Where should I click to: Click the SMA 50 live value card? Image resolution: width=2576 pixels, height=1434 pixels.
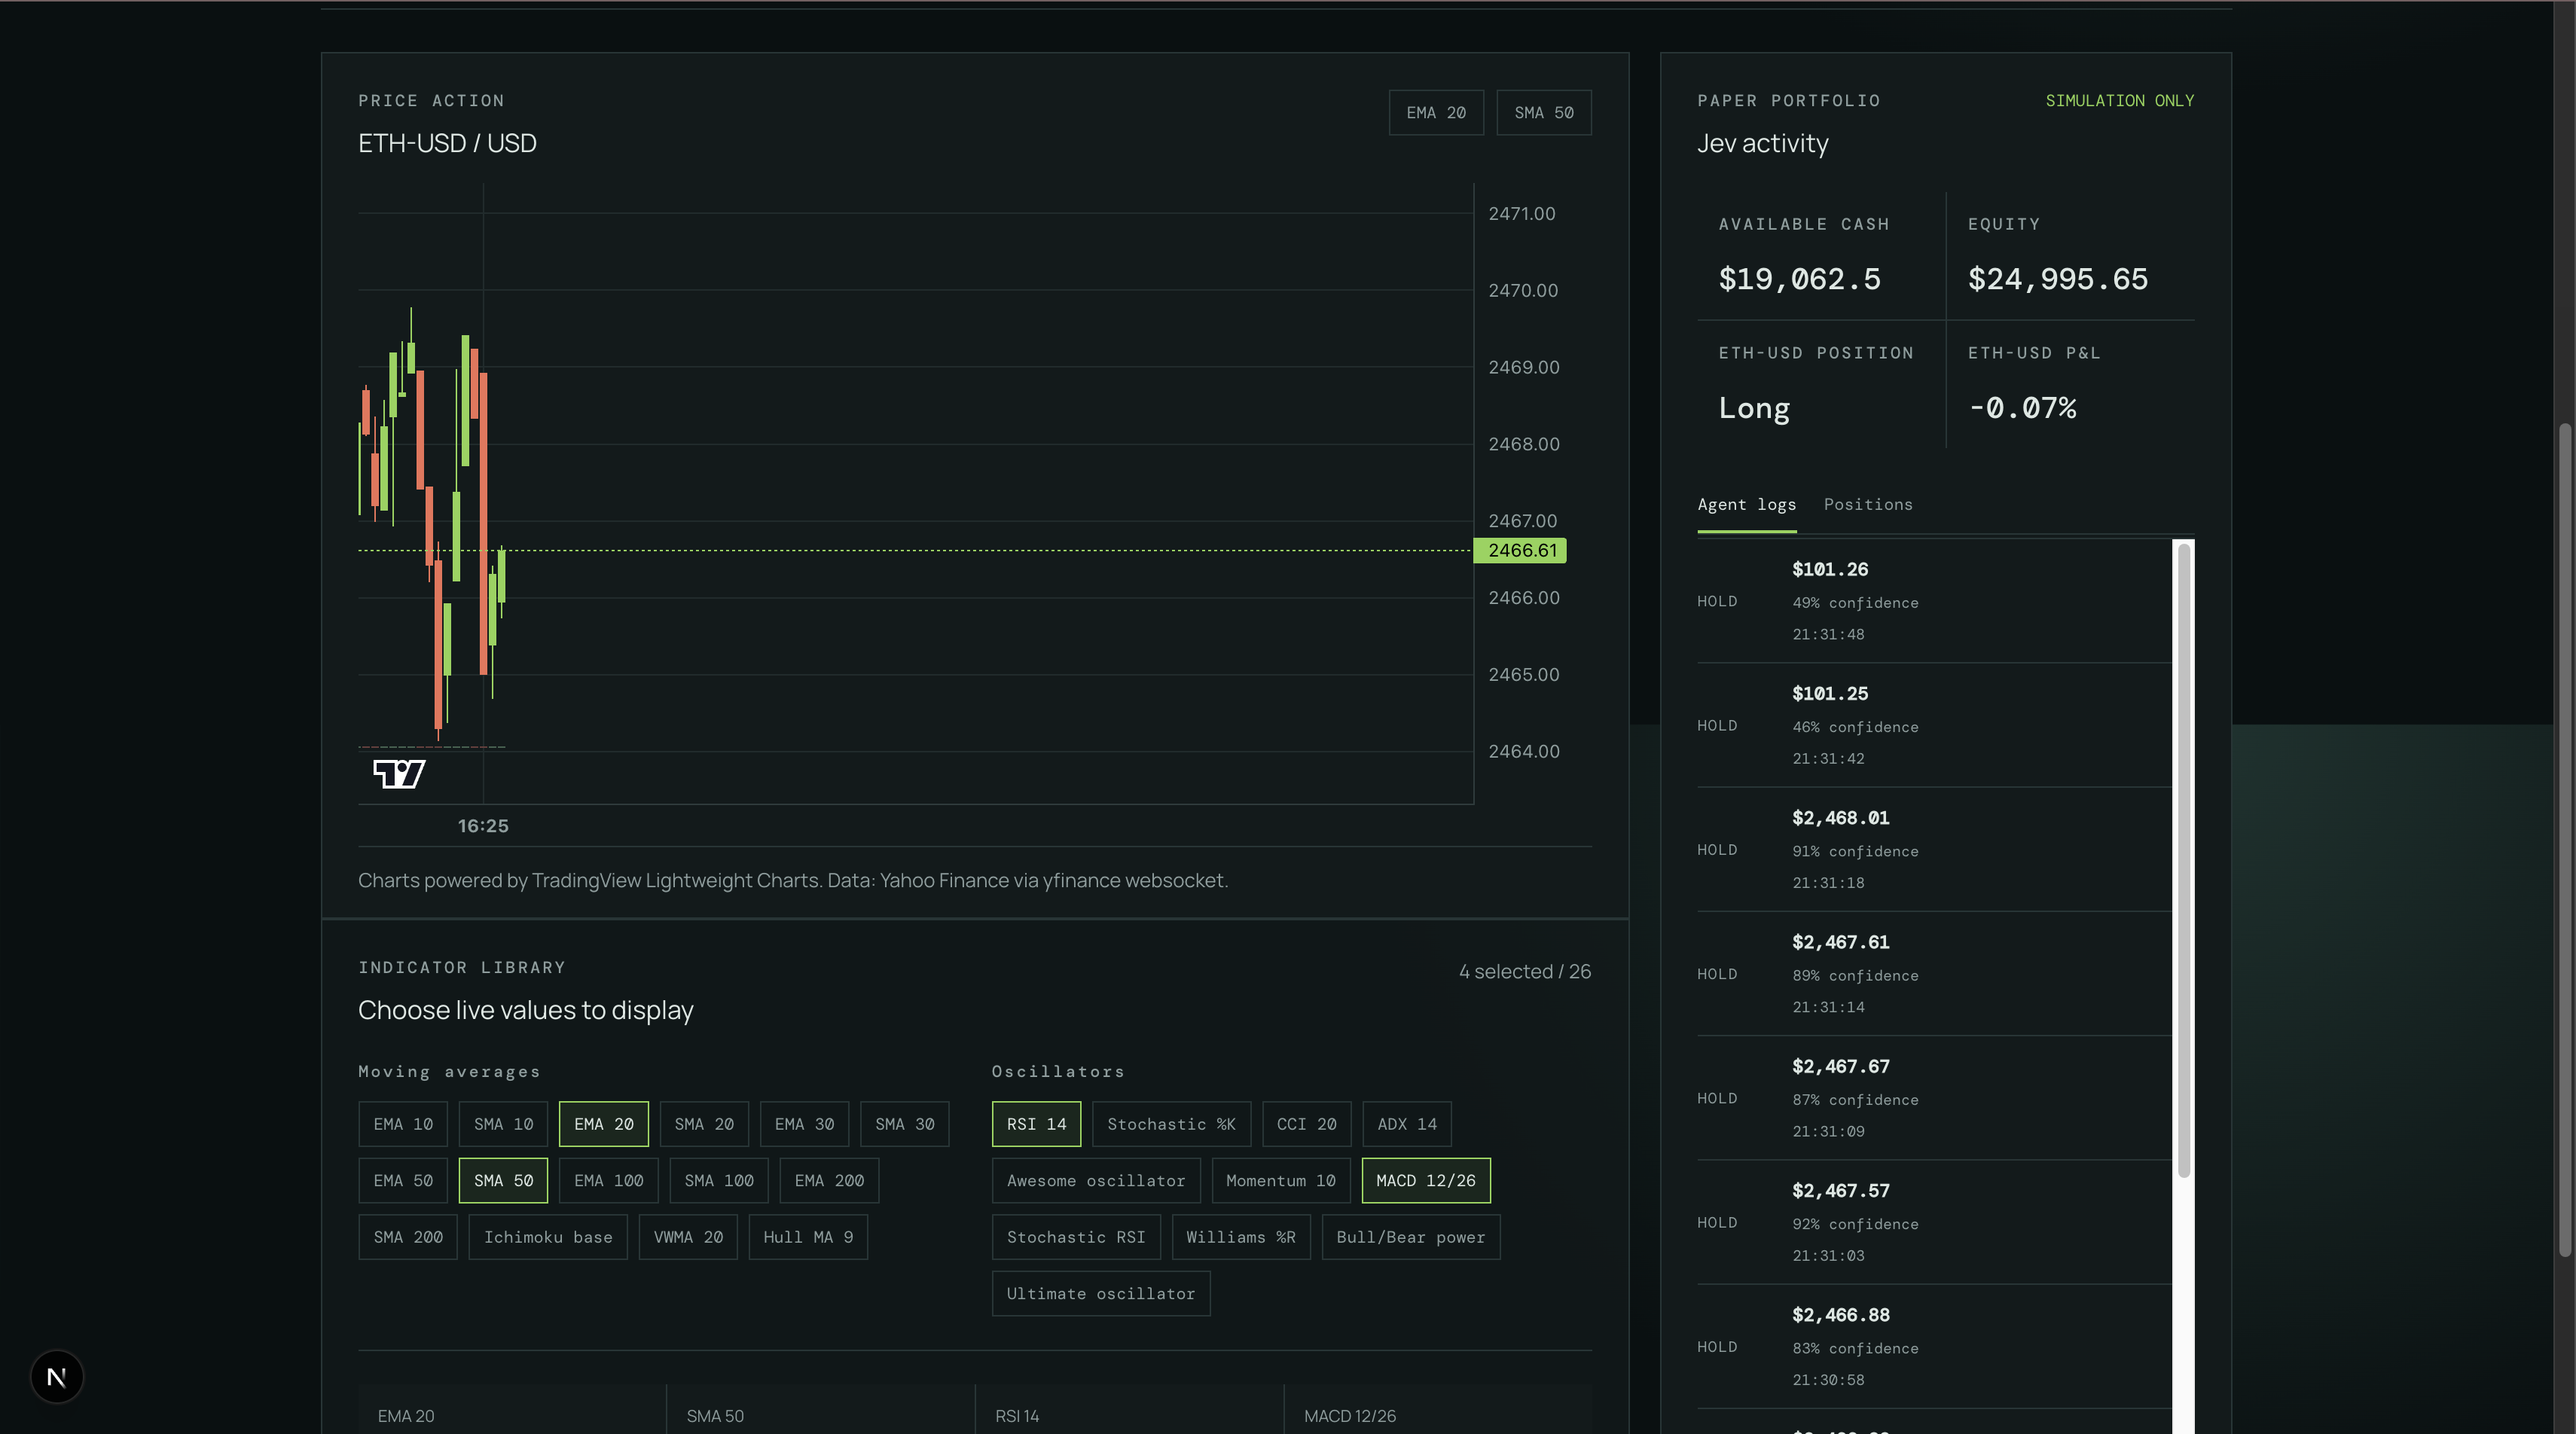click(820, 1410)
